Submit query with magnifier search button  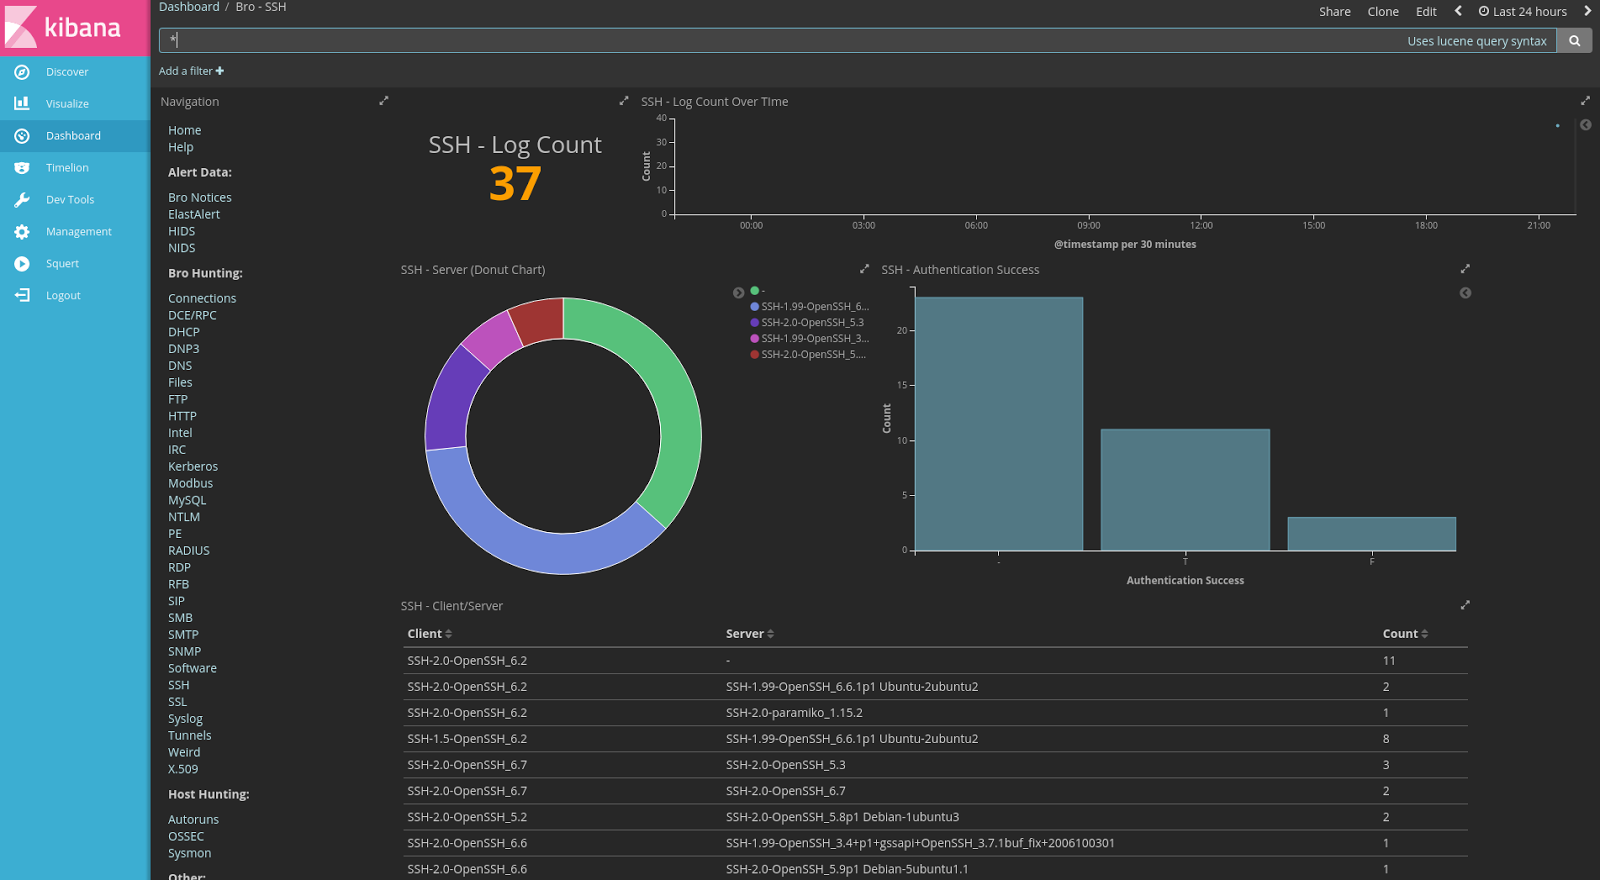point(1575,41)
